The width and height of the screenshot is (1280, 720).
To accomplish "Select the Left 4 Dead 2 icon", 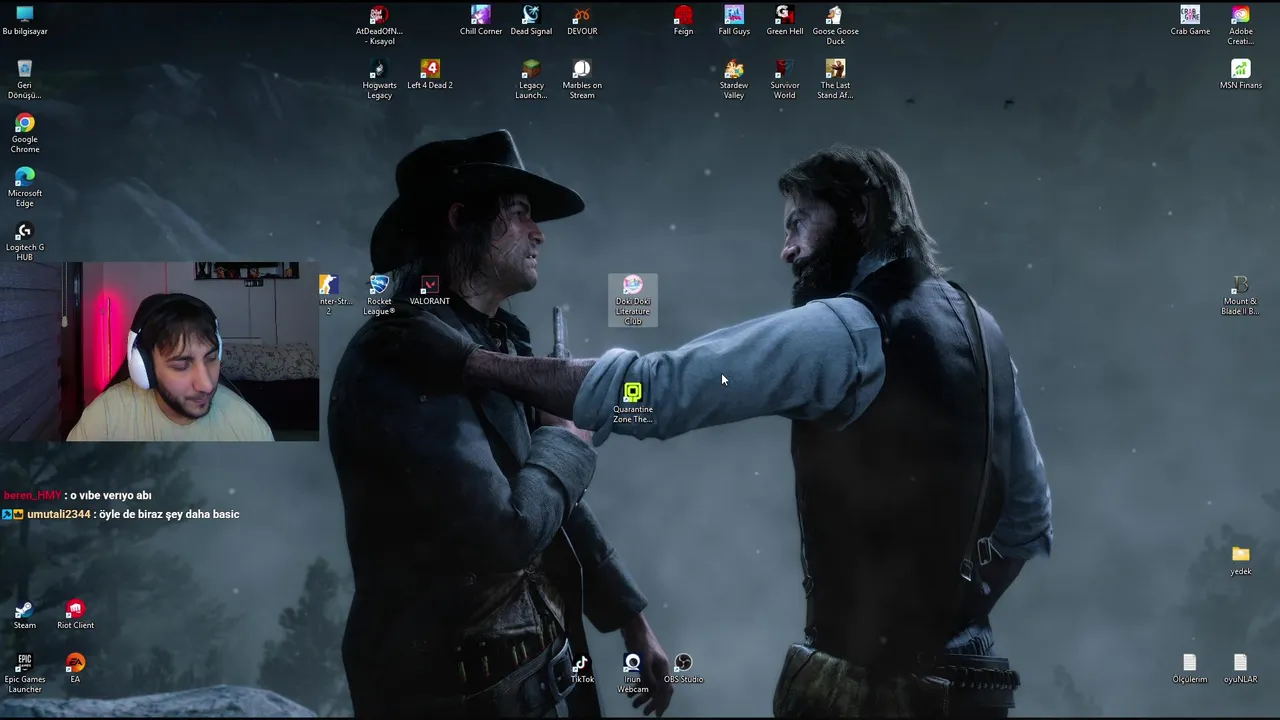I will 430,75.
